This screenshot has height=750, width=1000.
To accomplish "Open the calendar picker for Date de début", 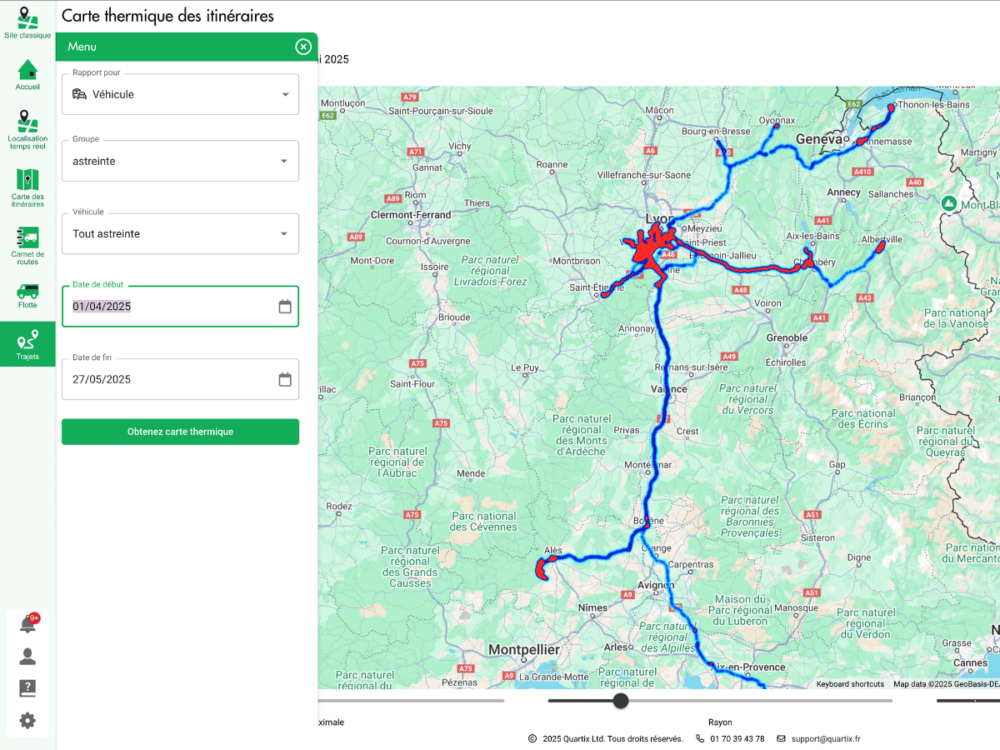I will 283,306.
